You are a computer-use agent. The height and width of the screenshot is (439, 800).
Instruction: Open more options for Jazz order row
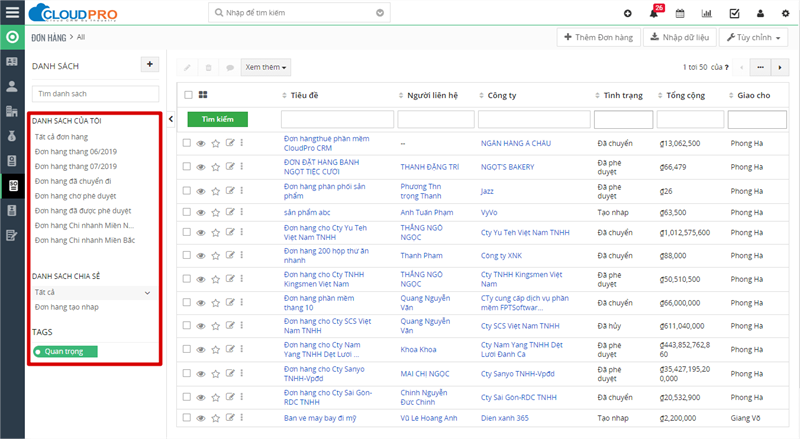coord(242,190)
